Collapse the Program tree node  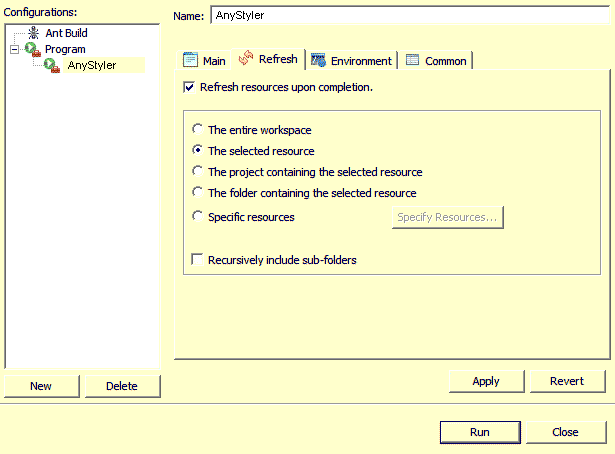15,49
